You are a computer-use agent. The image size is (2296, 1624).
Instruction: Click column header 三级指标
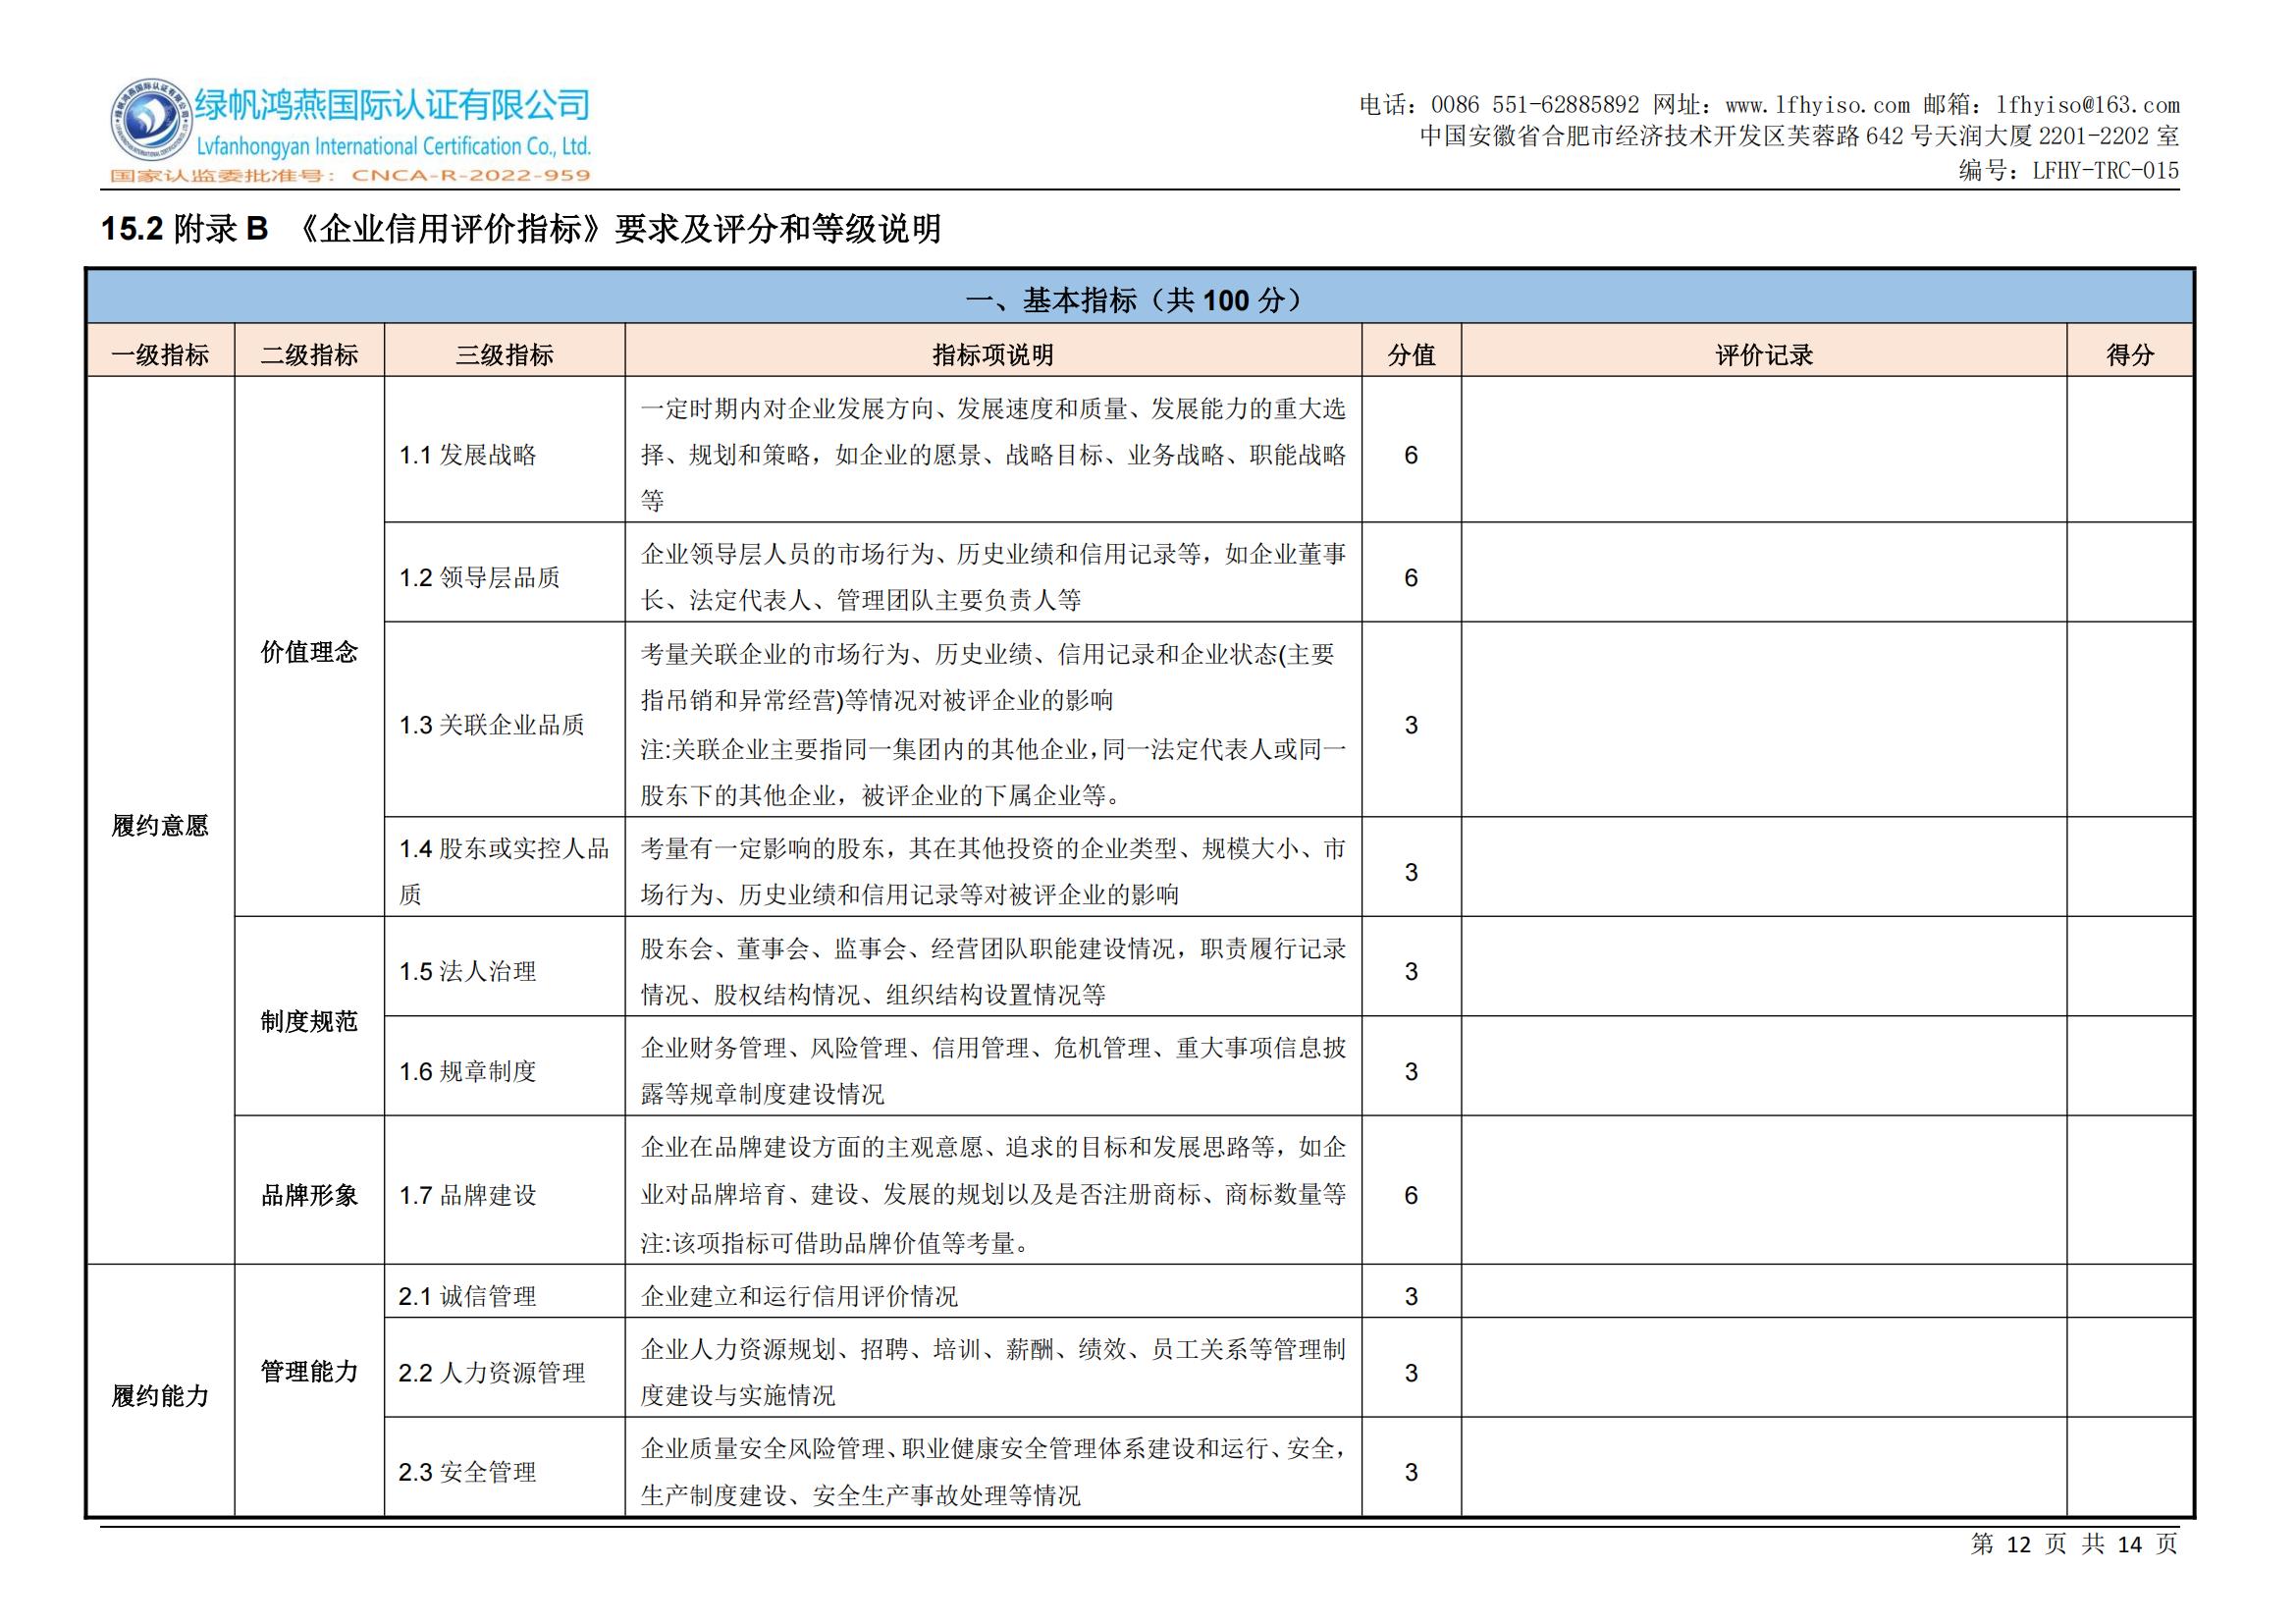click(x=505, y=355)
